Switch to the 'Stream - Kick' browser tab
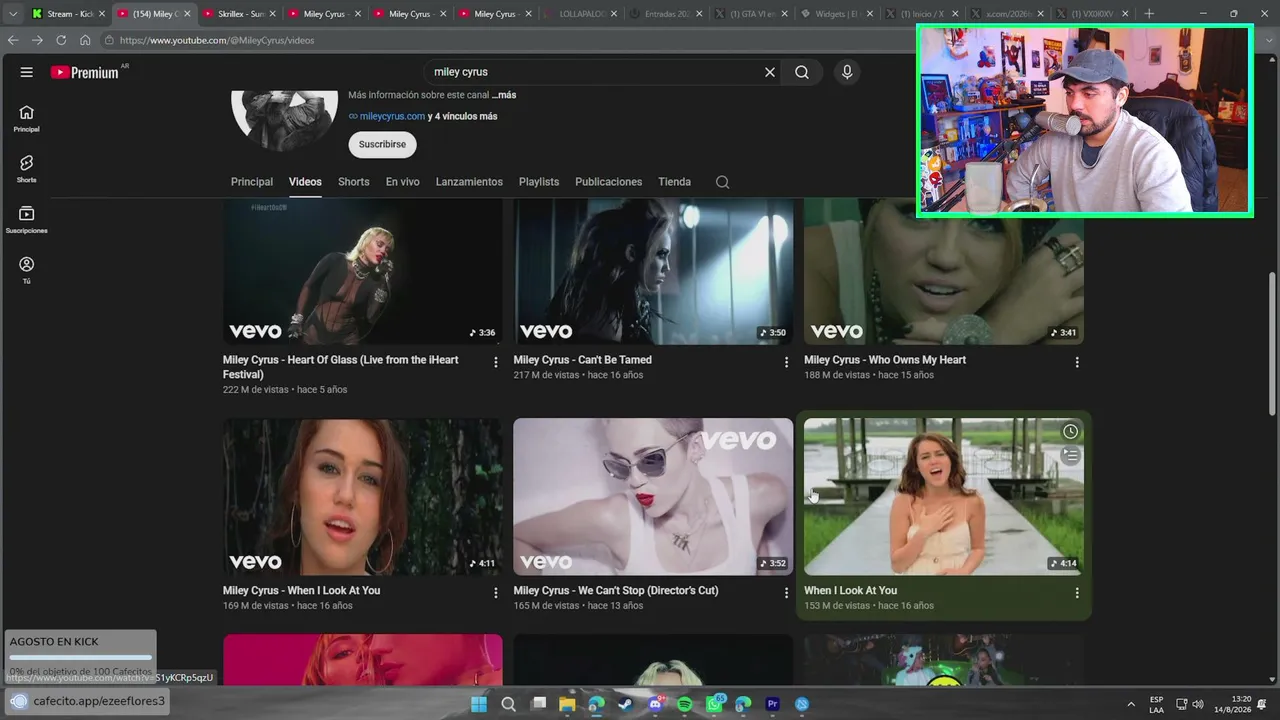The width and height of the screenshot is (1280, 720). pyautogui.click(x=68, y=14)
